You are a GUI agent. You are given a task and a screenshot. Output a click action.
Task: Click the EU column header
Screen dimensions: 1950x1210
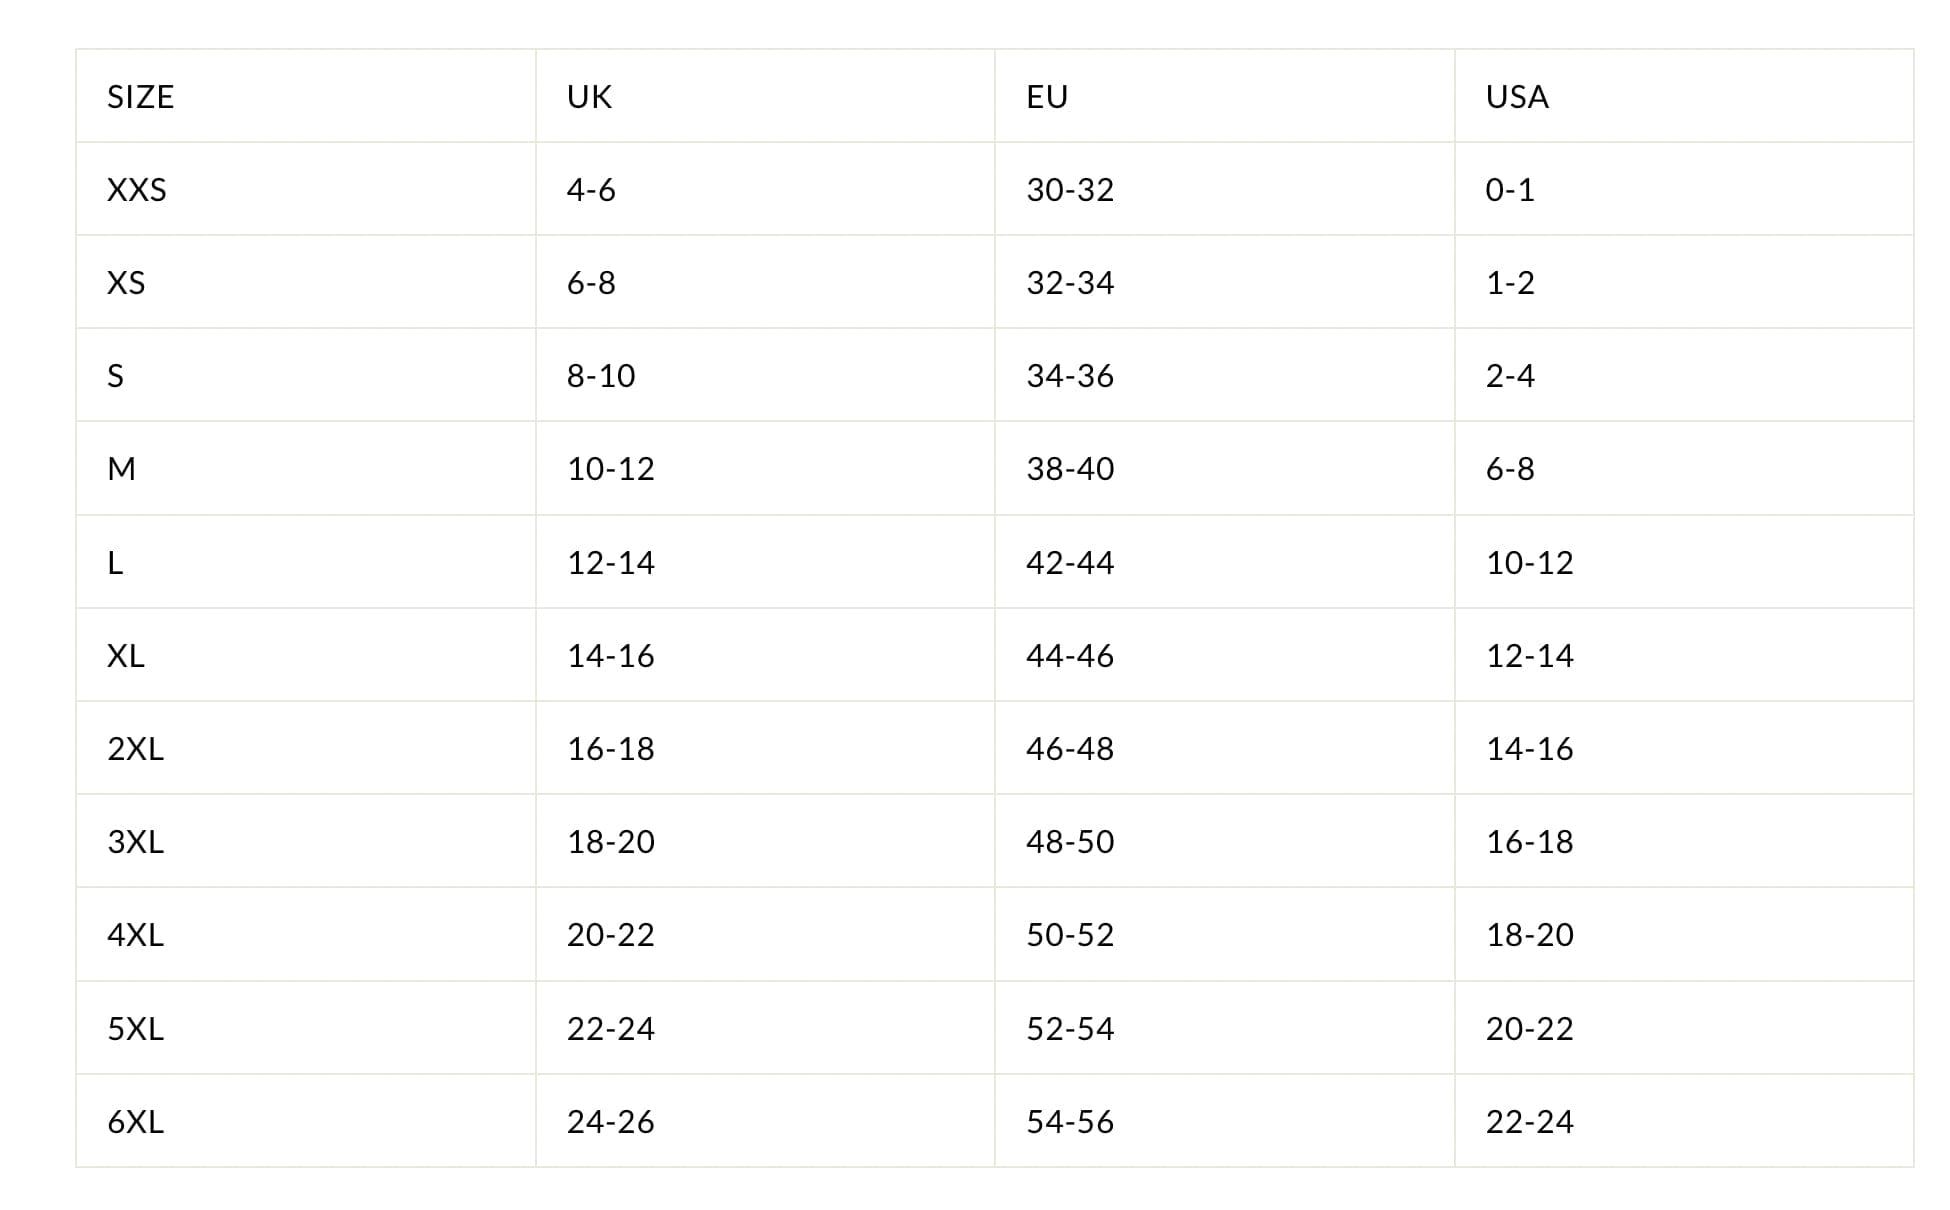(1047, 97)
